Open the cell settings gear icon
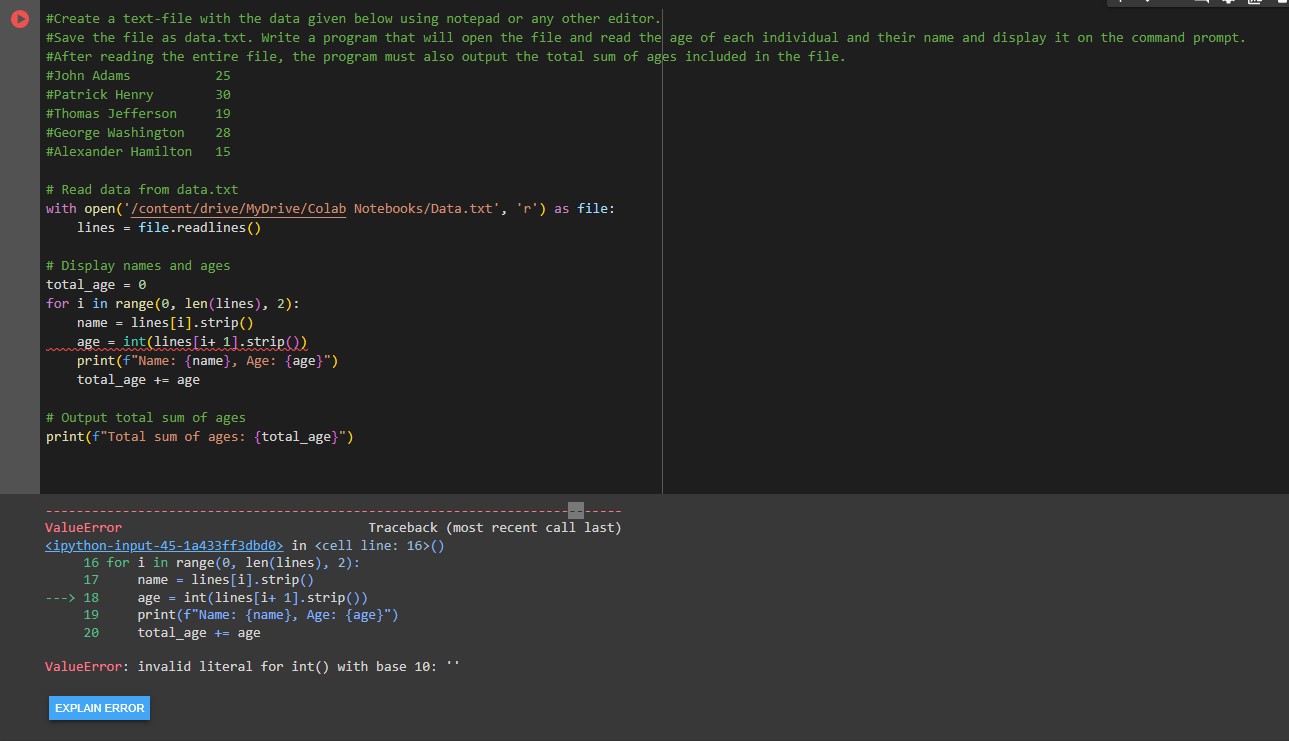This screenshot has width=1289, height=741. point(1230,5)
